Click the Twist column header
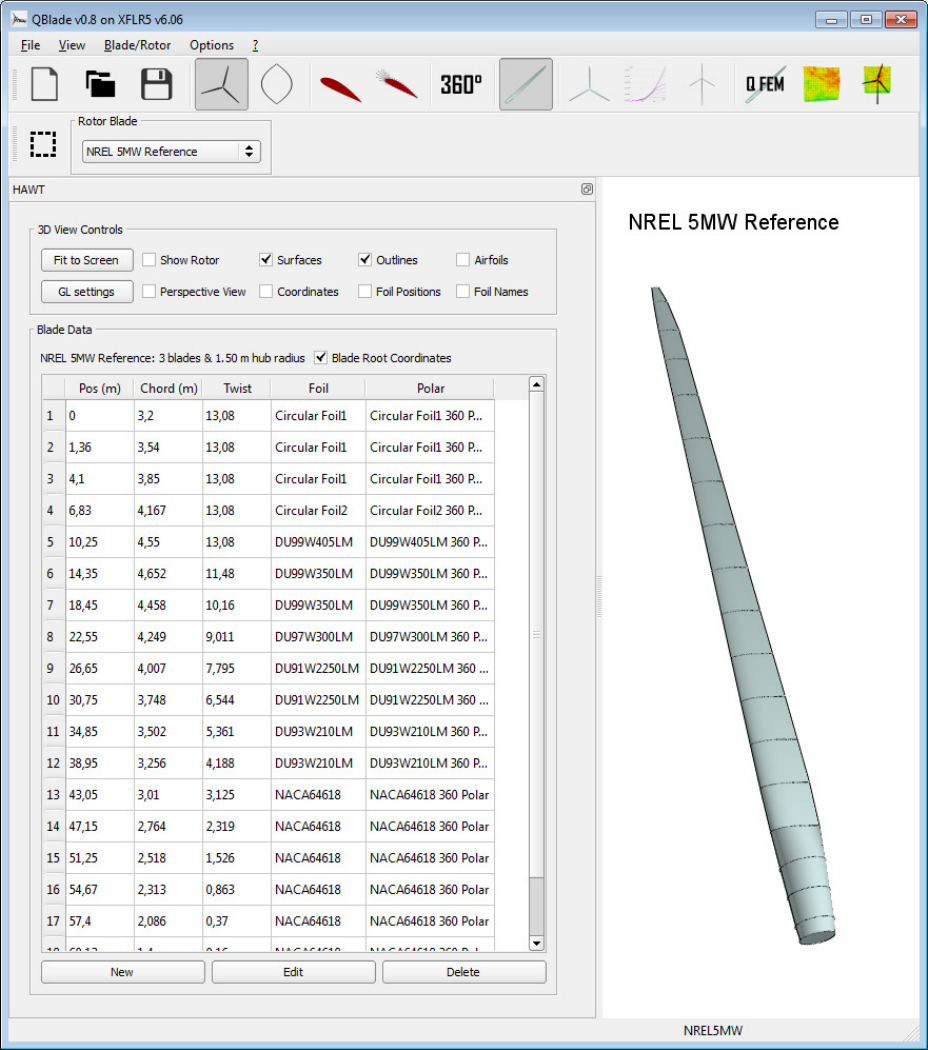 click(237, 388)
